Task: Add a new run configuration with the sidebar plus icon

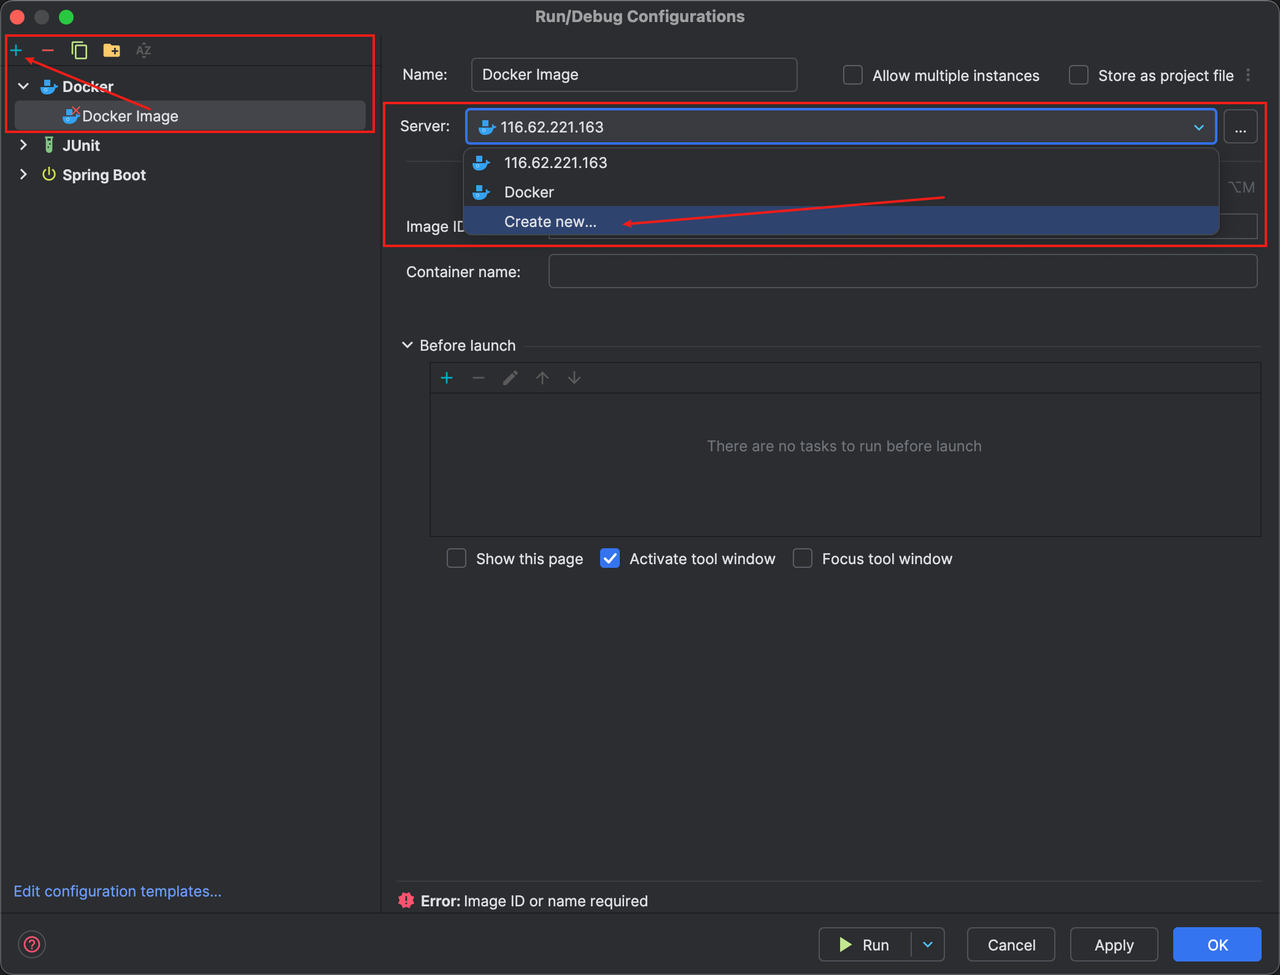Action: click(16, 50)
